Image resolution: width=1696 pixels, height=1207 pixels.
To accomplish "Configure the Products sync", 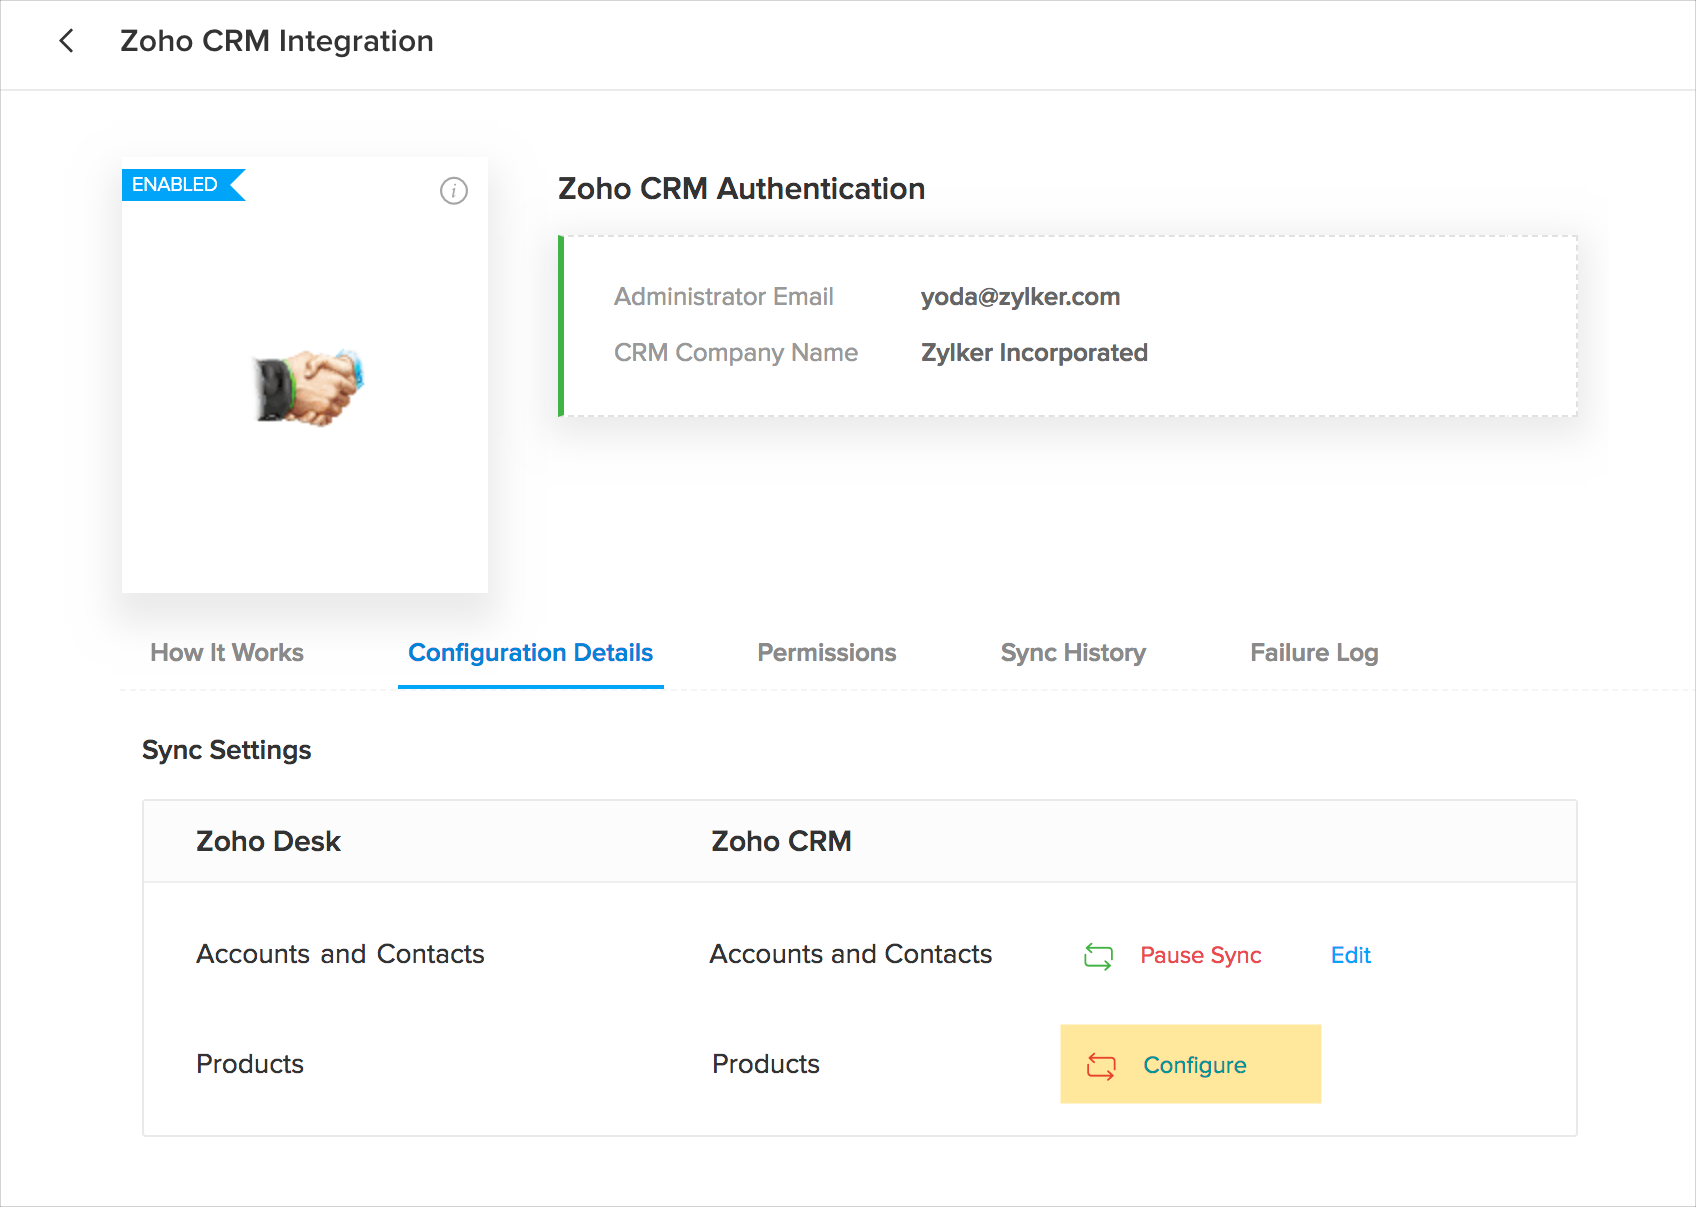I will [x=1195, y=1066].
